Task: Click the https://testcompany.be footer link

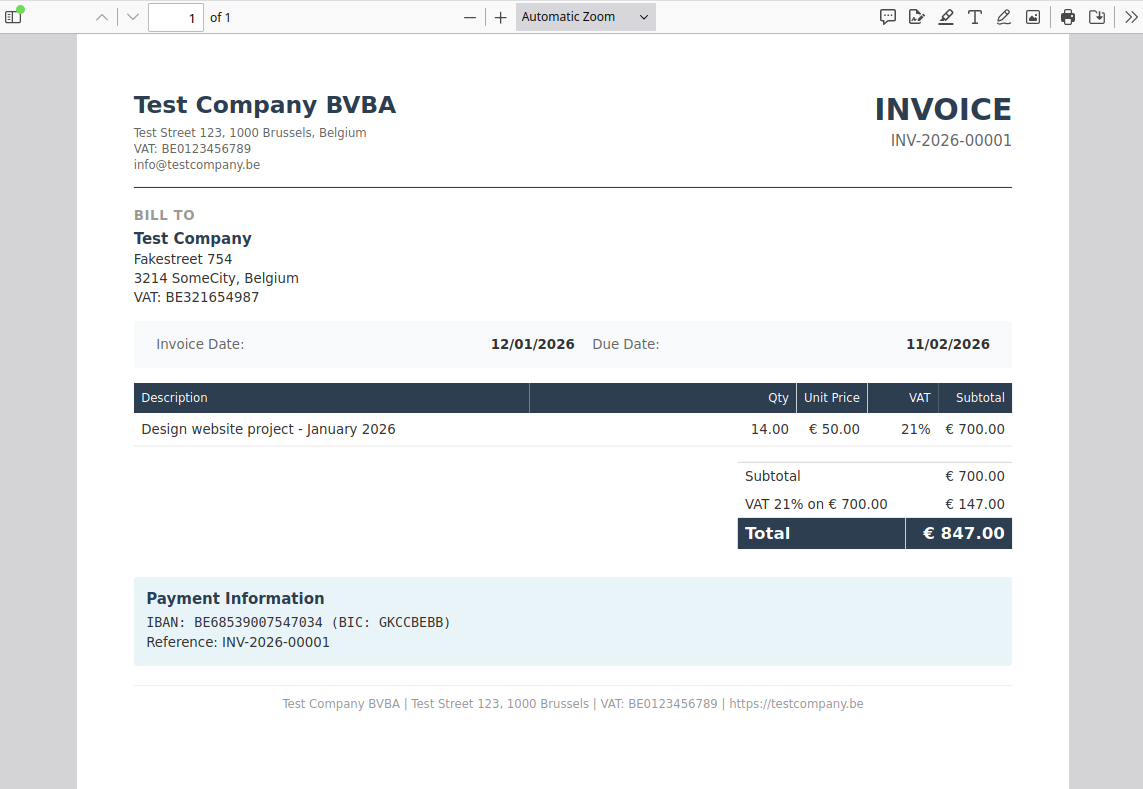Action: [x=796, y=704]
